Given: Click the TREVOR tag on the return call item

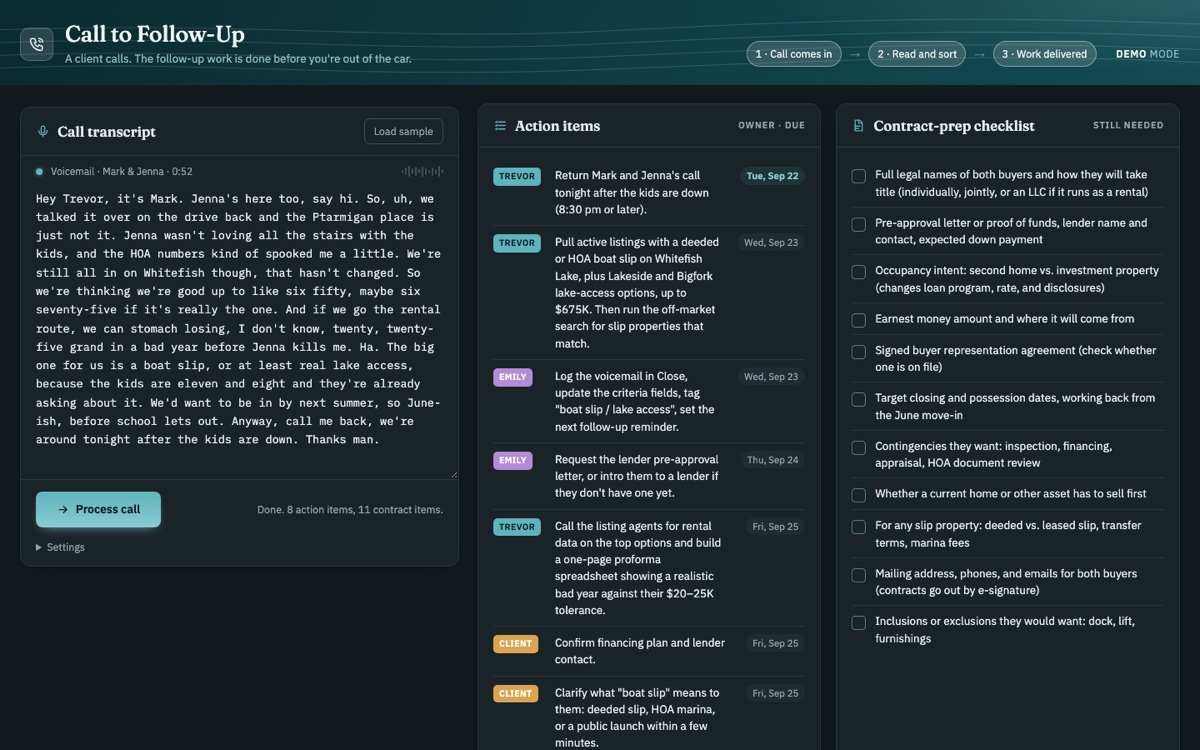Looking at the screenshot, I should 517,176.
